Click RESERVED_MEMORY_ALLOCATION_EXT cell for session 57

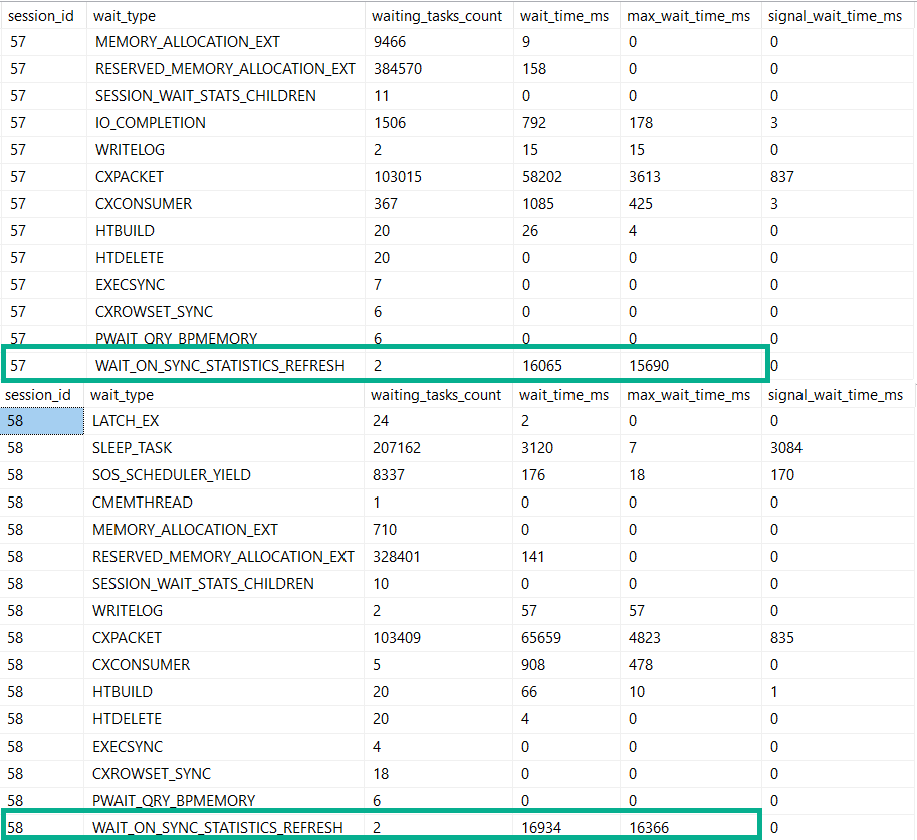[x=225, y=68]
